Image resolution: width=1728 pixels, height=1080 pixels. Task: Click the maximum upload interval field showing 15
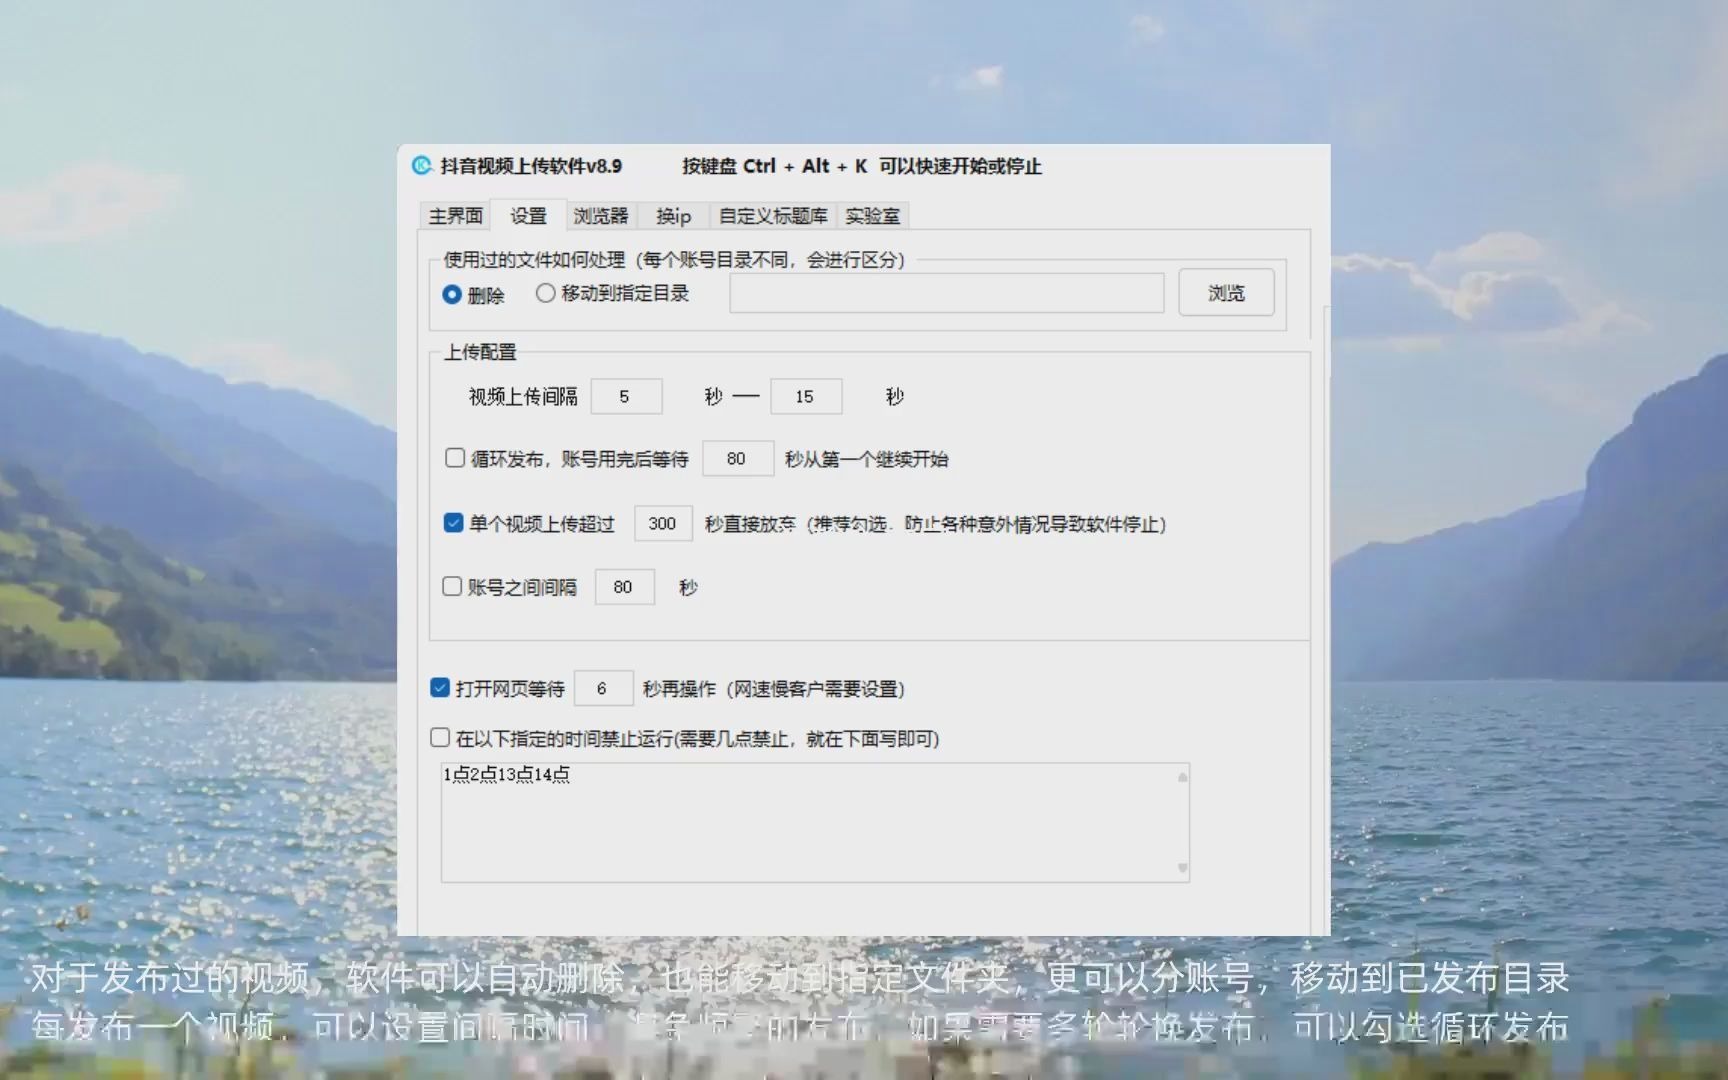806,397
